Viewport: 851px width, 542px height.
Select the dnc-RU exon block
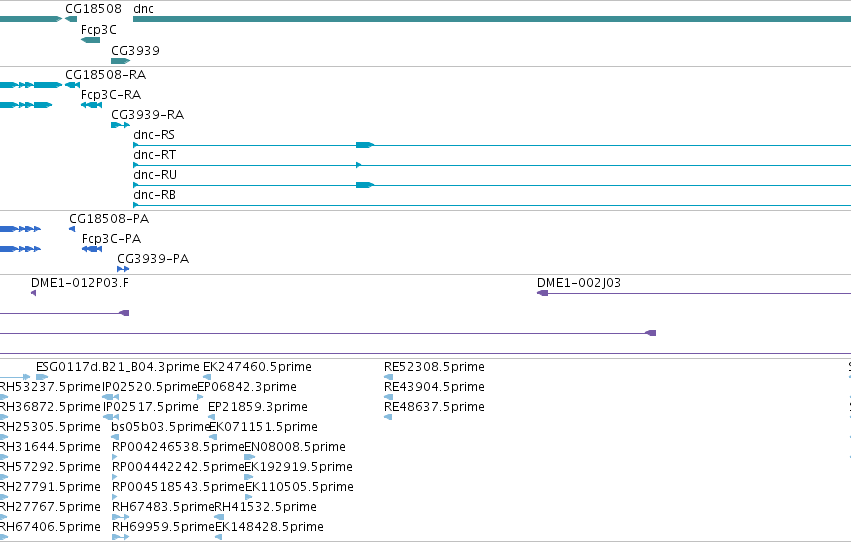click(365, 185)
